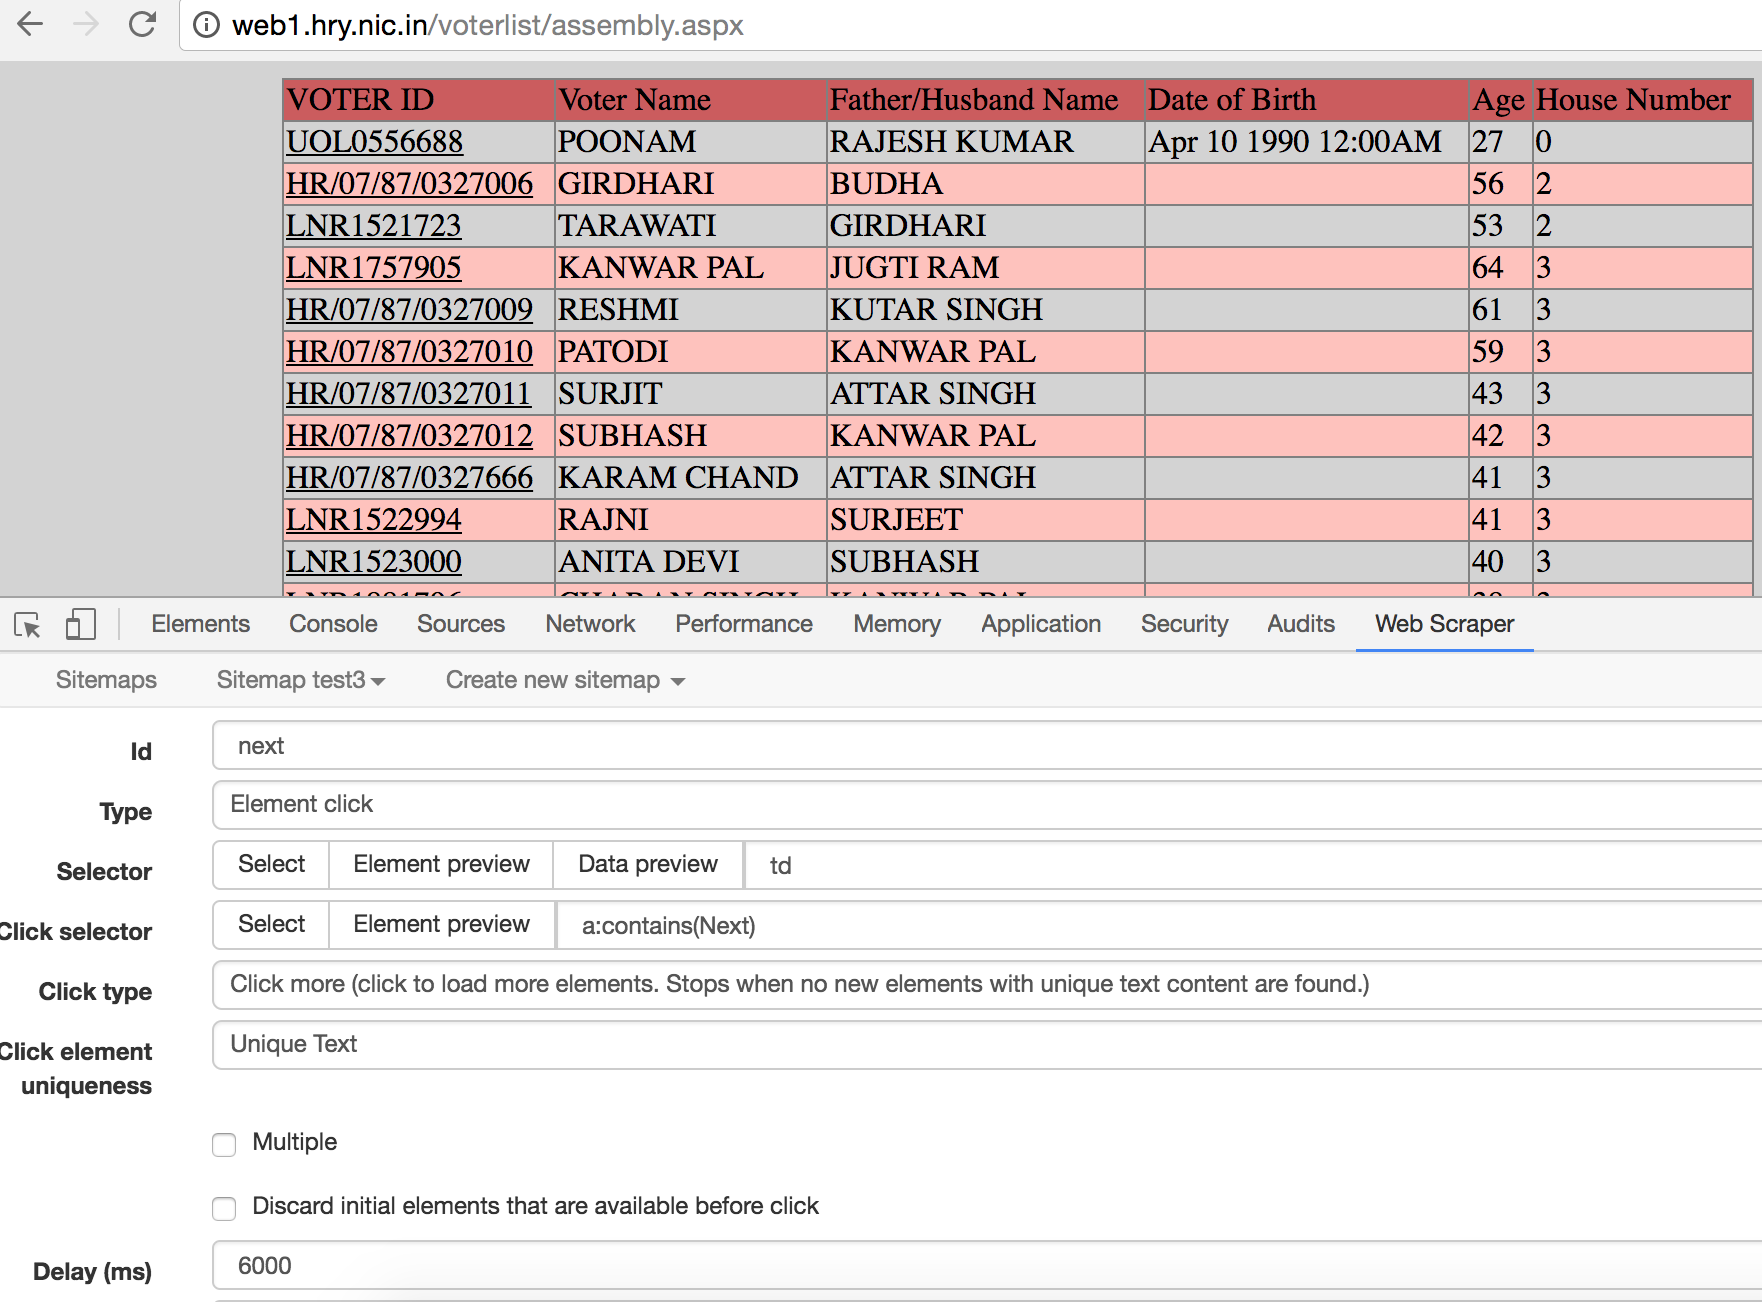Check Discard initial elements before click

pyautogui.click(x=224, y=1208)
